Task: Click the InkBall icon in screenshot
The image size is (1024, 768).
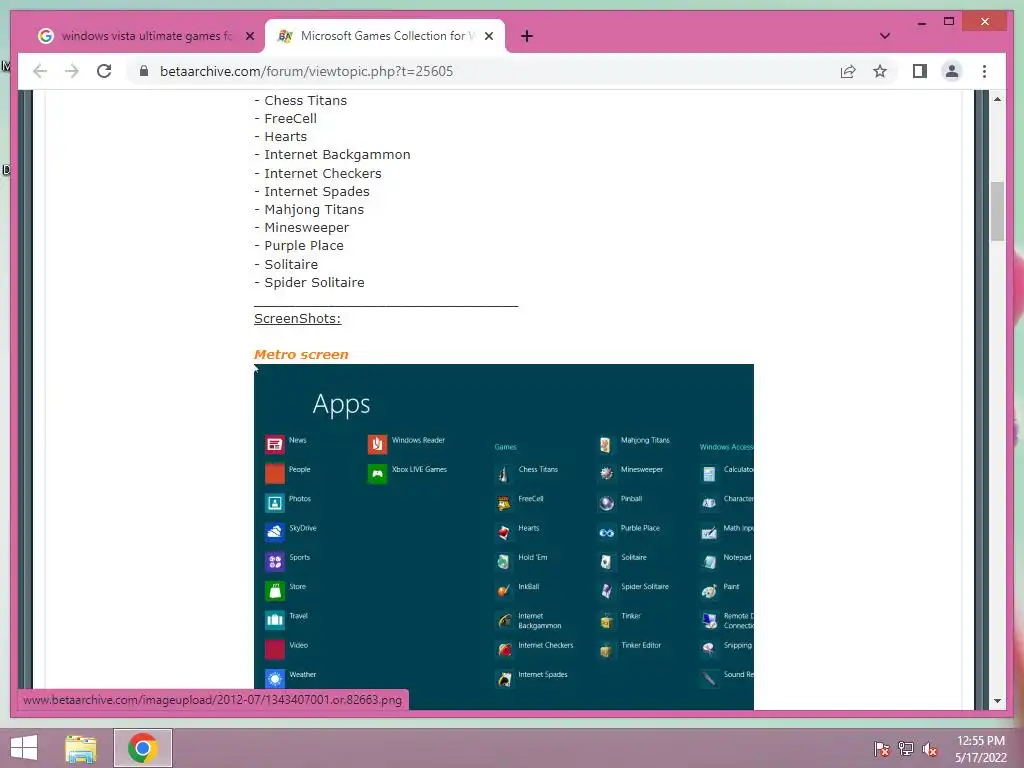Action: (x=504, y=590)
